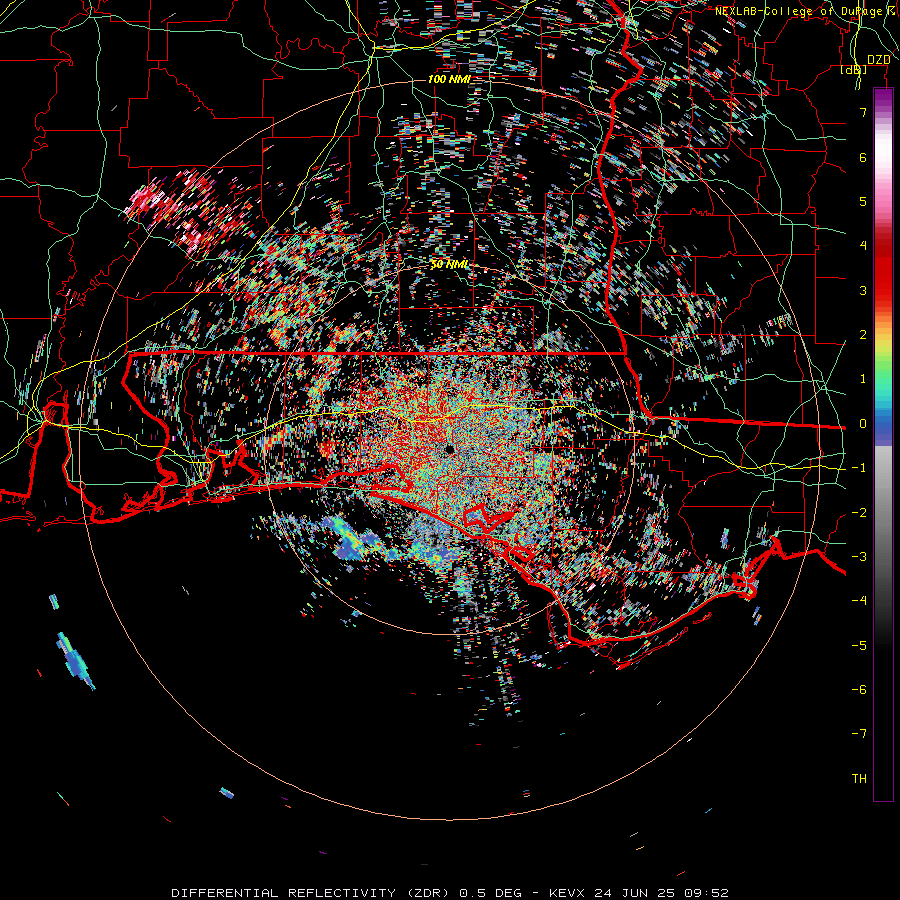Click the NEXLAB-College of DuPage credit text

[x=807, y=11]
